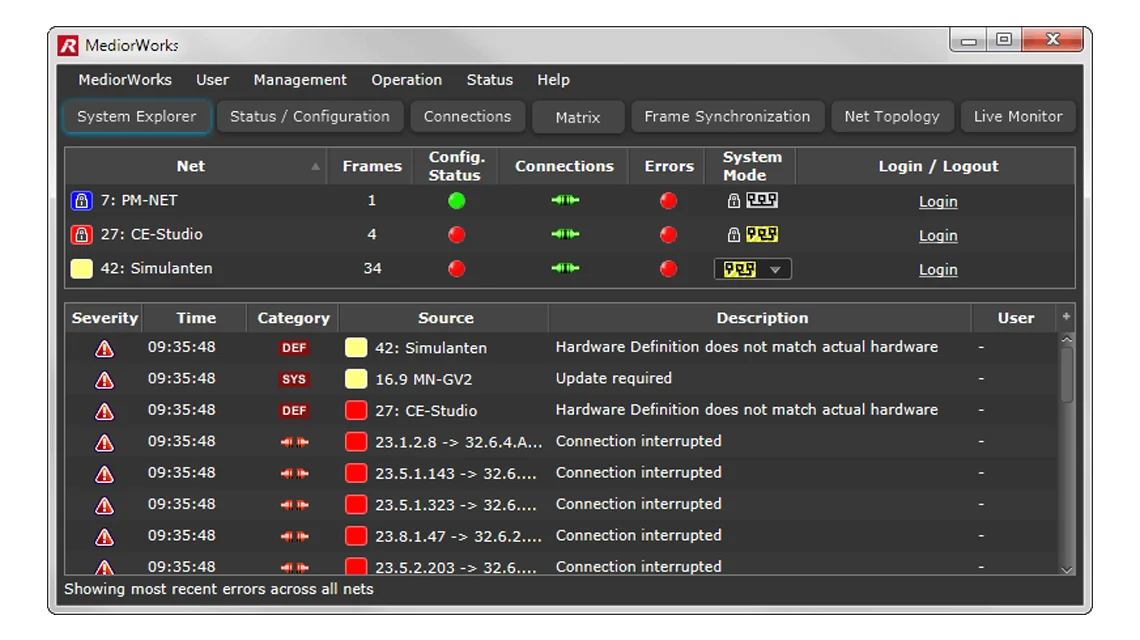Click the yellow swatch beside 16.9 MN-GV2
This screenshot has height=640, width=1140.
[356, 379]
